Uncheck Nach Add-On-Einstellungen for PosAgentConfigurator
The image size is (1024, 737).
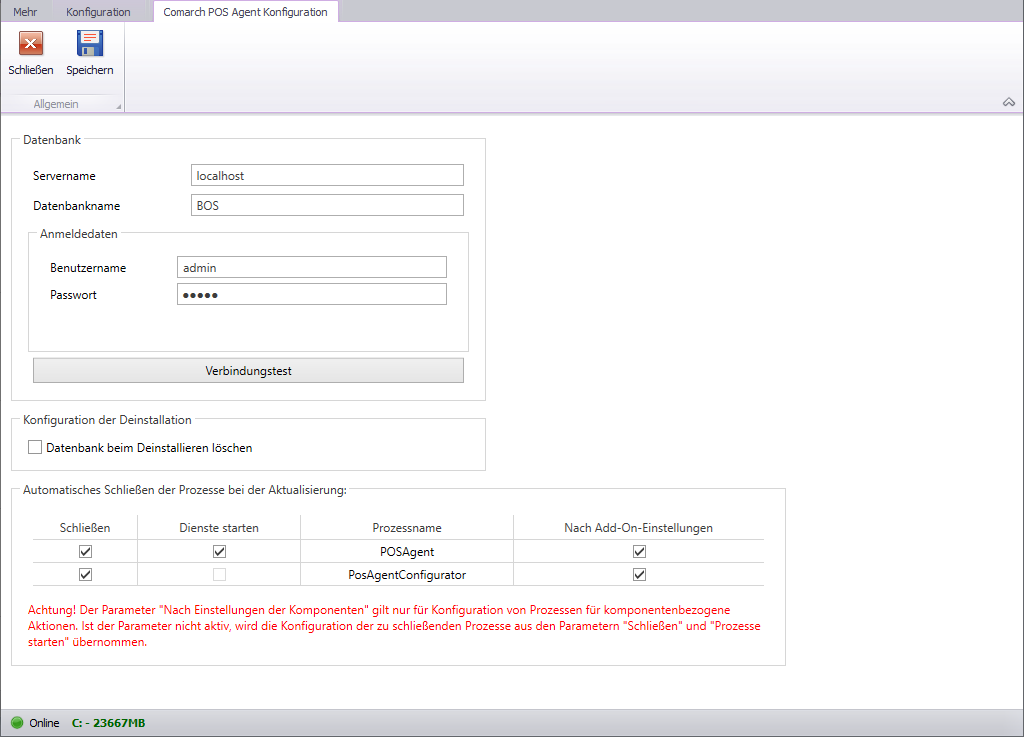tap(639, 574)
